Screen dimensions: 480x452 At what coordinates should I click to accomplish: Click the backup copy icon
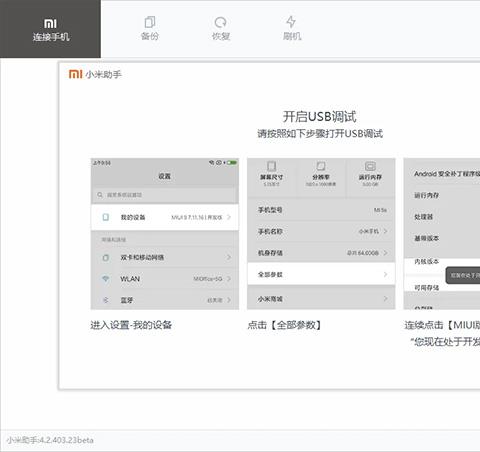point(150,22)
